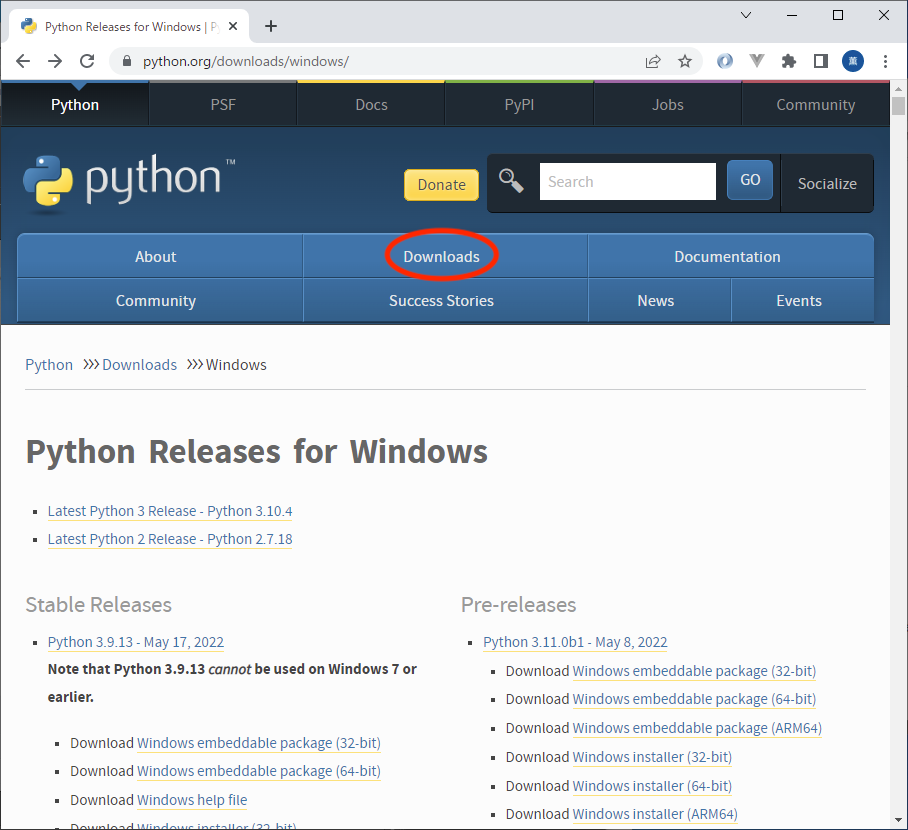Image resolution: width=908 pixels, height=830 pixels.
Task: Download stable Windows embeddable package (64-bit)
Action: tap(259, 771)
